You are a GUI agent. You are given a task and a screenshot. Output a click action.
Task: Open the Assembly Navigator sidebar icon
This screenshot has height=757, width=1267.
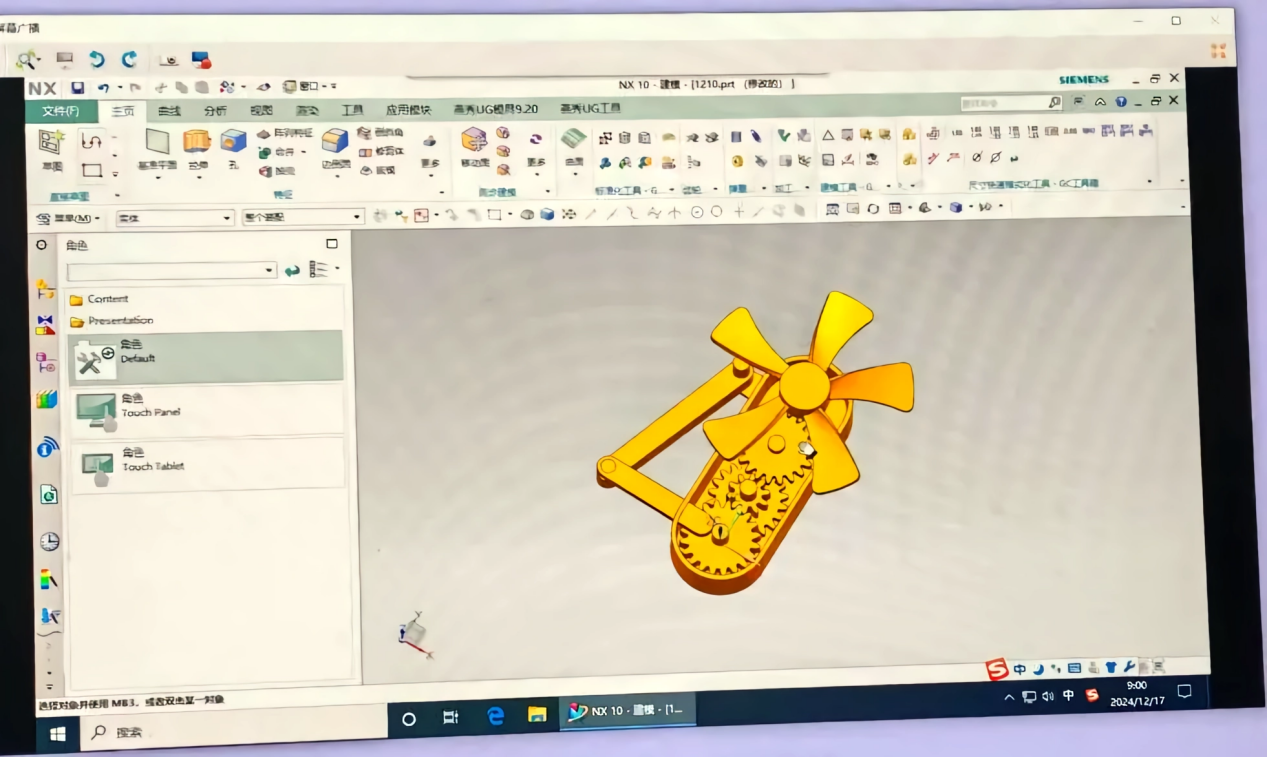[x=45, y=290]
